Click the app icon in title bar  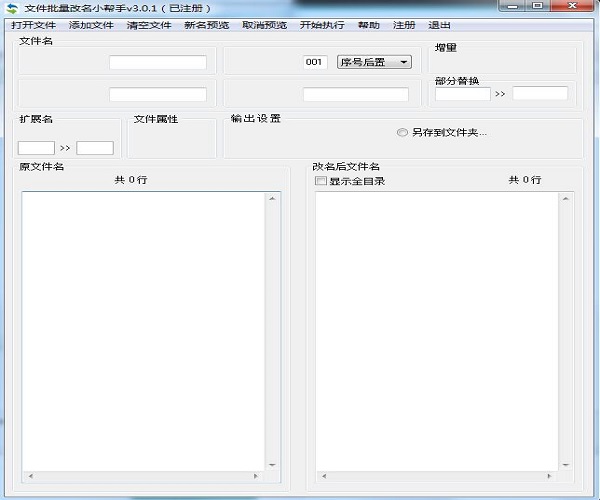click(12, 8)
